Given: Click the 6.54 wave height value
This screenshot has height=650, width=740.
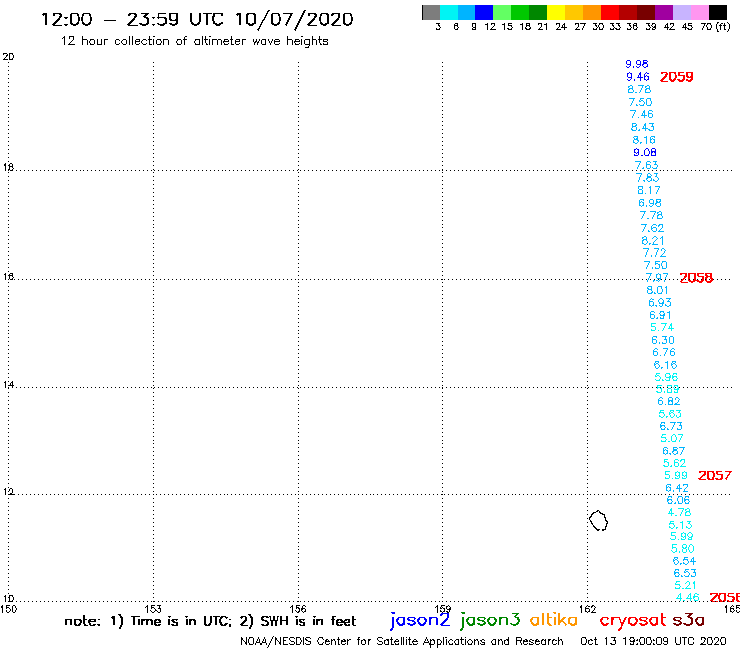Looking at the screenshot, I should point(684,561).
